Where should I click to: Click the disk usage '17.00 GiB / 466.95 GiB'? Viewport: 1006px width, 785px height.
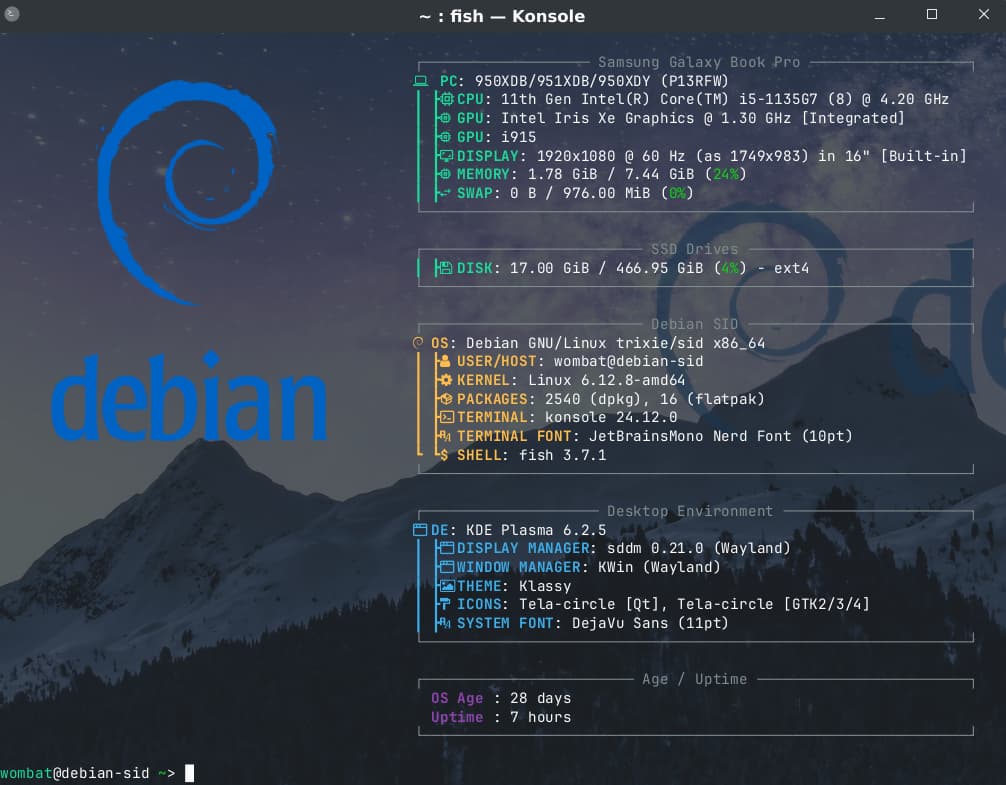[606, 268]
